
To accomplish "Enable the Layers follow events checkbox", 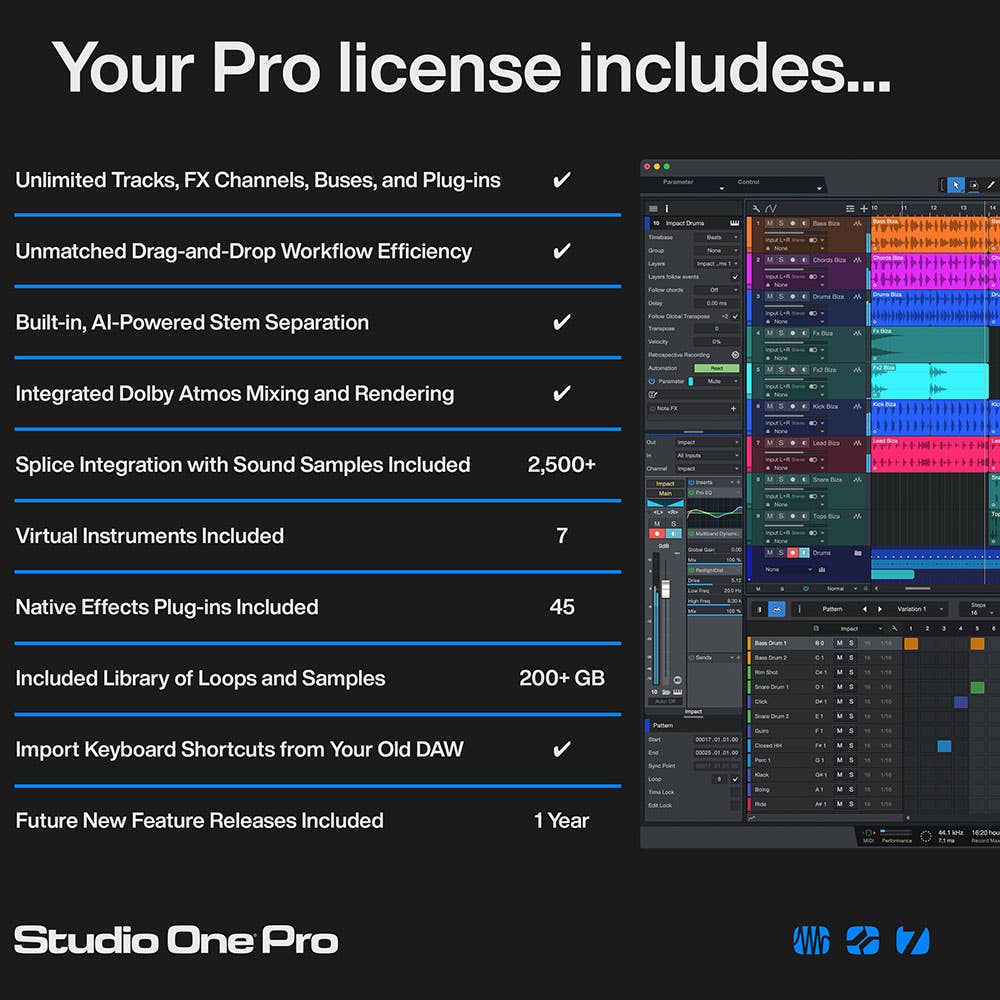I will 735,277.
